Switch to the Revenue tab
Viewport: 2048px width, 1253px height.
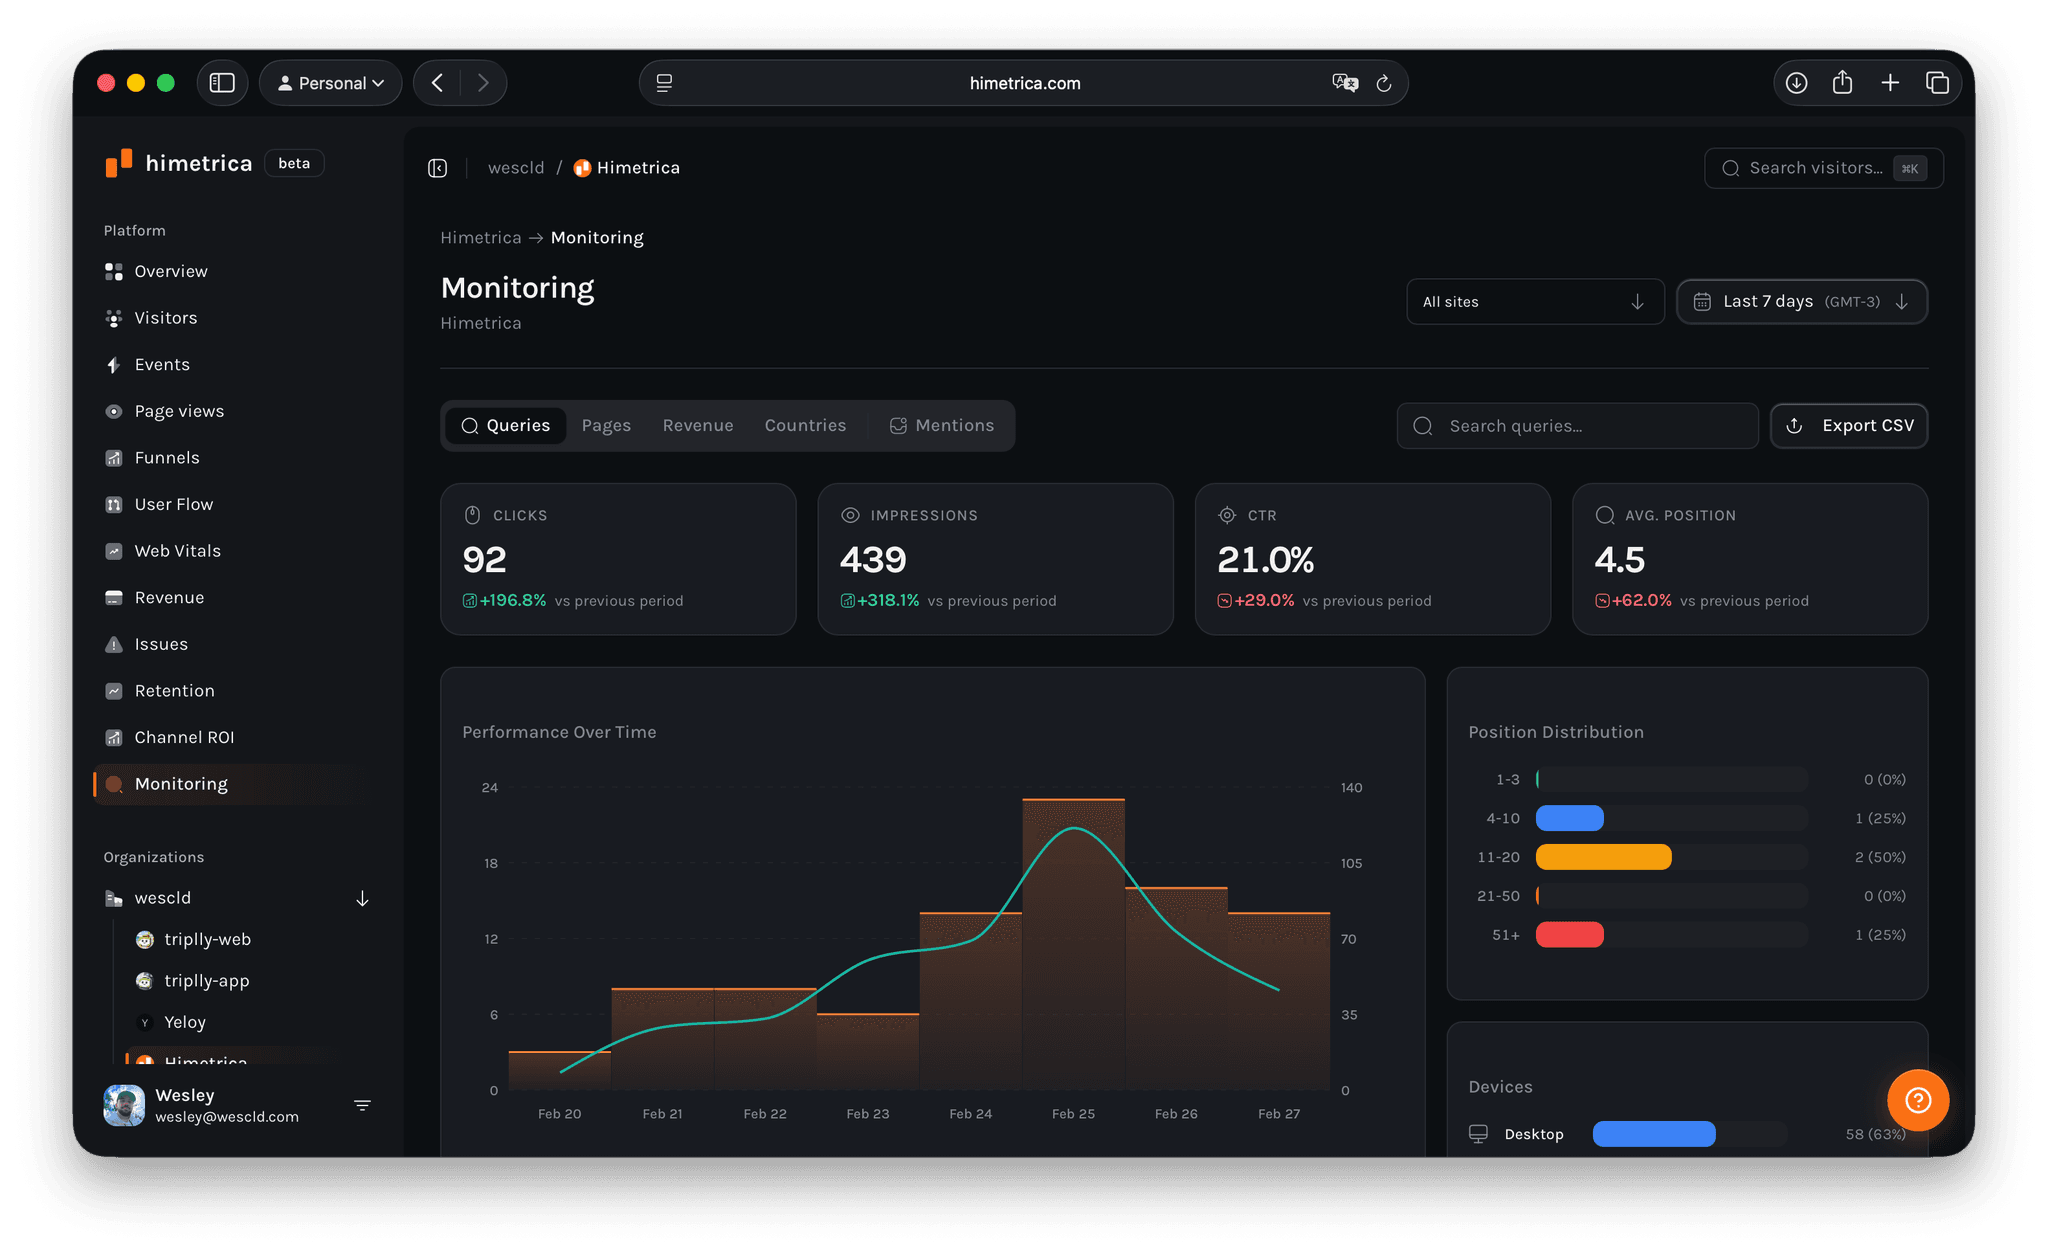[698, 426]
